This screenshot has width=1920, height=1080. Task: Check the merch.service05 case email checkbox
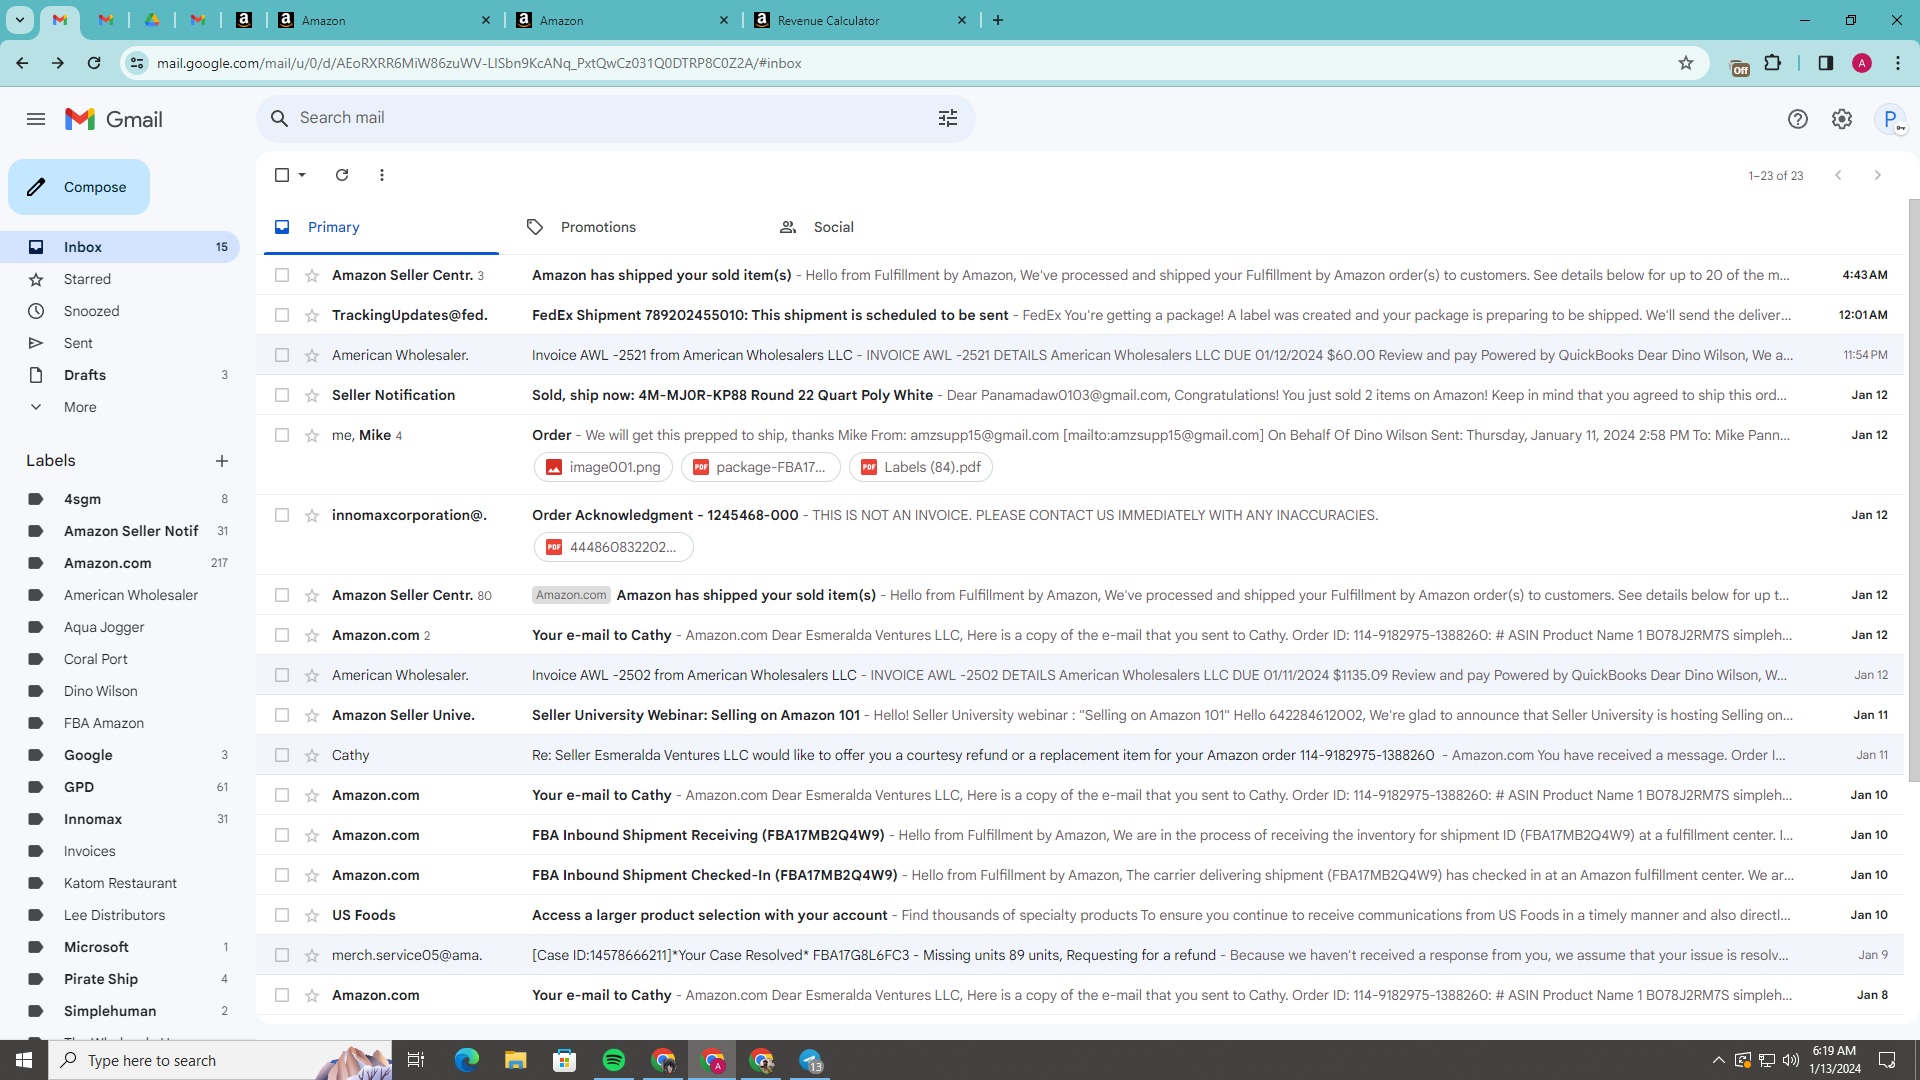[x=282, y=955]
